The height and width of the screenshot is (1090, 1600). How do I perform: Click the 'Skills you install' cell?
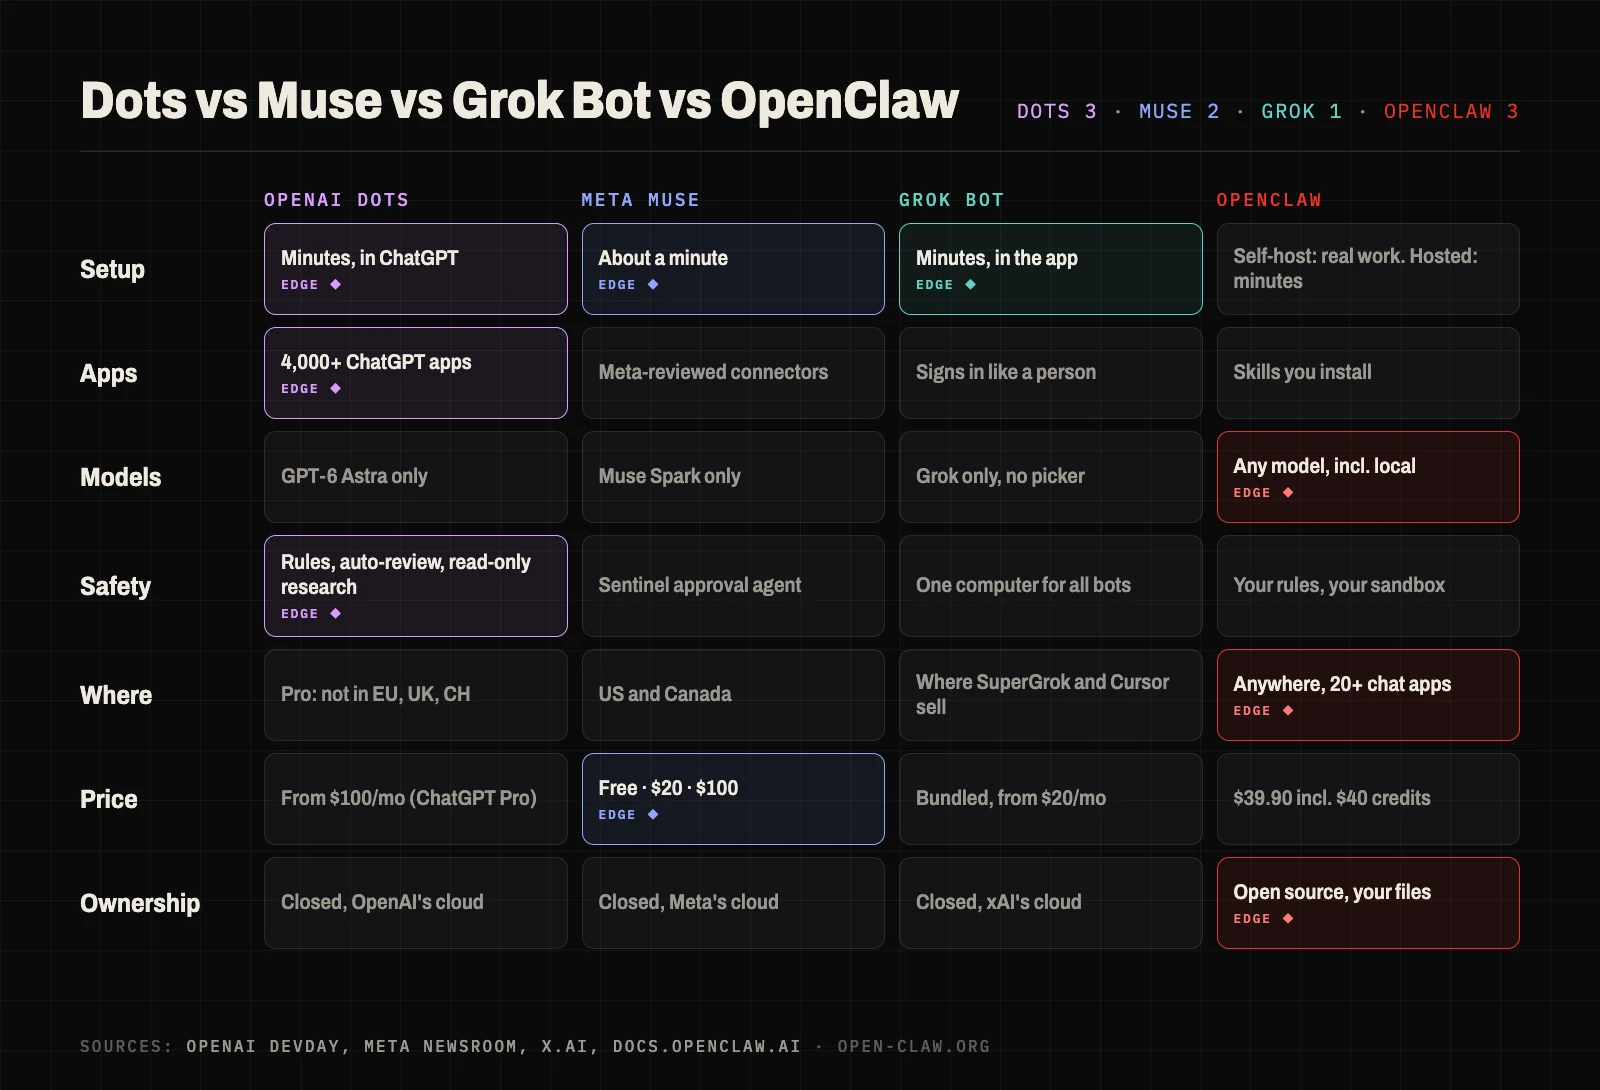tap(1368, 373)
